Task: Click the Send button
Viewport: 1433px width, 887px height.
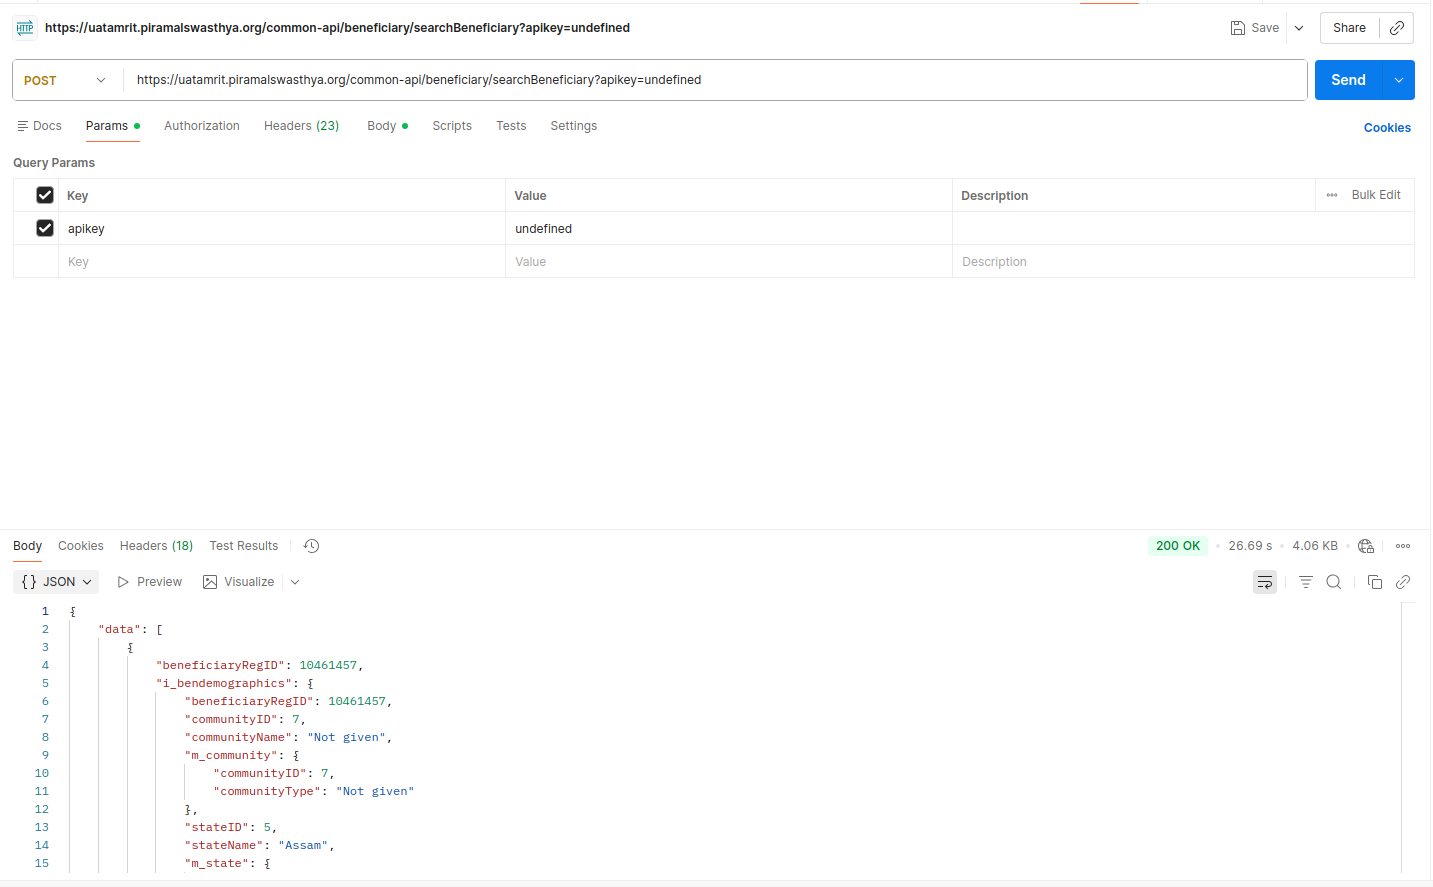Action: click(1347, 80)
